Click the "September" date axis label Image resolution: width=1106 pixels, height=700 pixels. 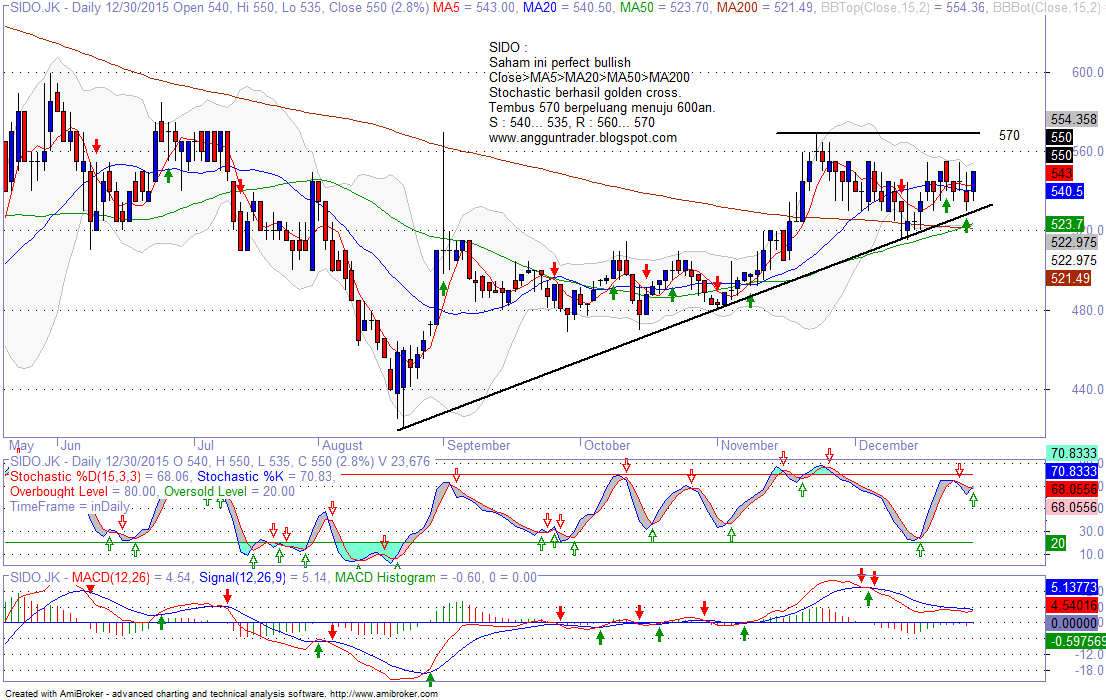coord(478,445)
